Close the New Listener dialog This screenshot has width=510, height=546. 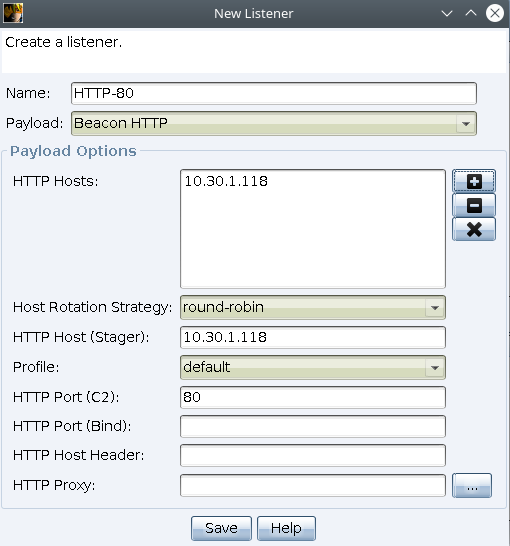[x=495, y=14]
